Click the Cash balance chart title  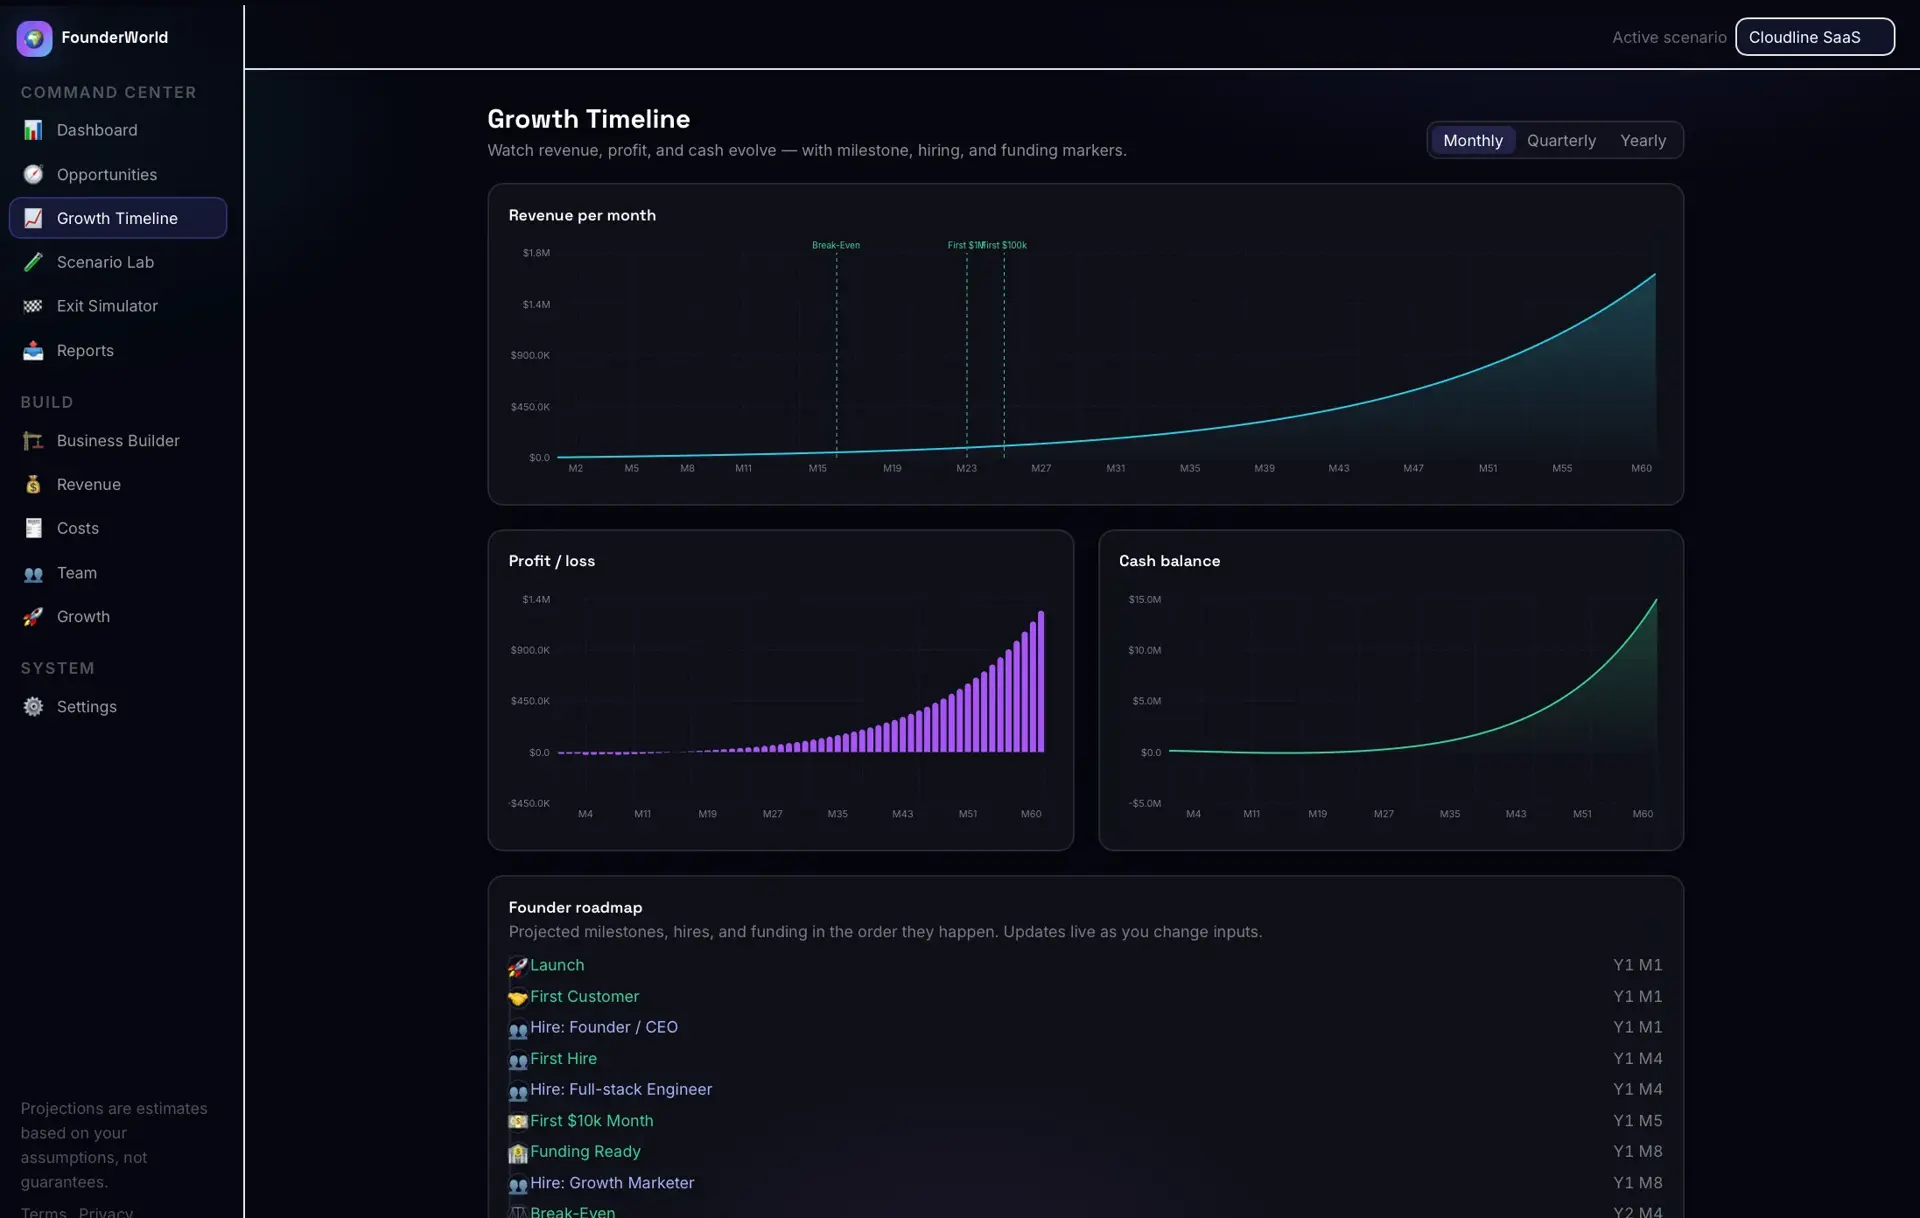[x=1169, y=561]
